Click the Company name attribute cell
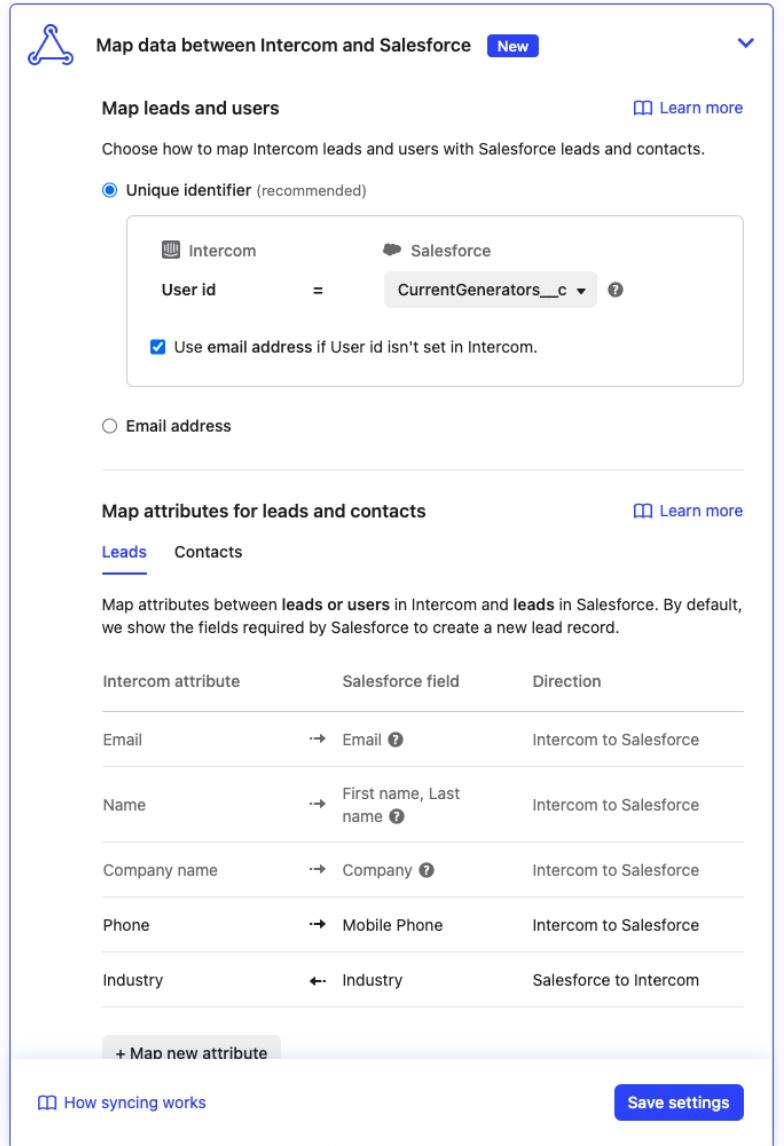Viewport: 784px width, 1146px height. 160,870
